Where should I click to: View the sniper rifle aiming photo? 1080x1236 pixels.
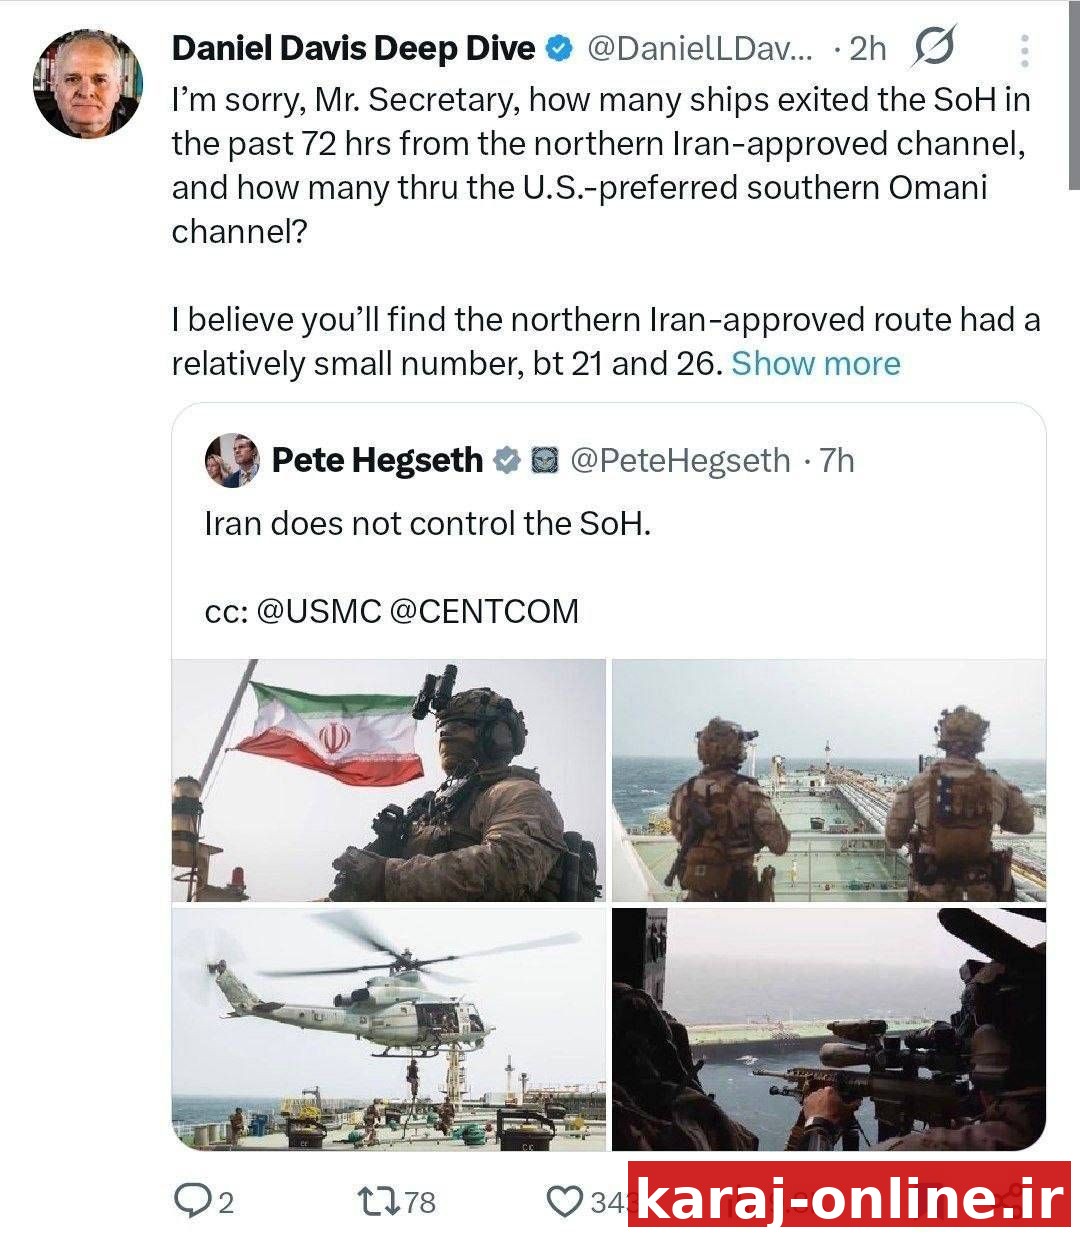(829, 1029)
